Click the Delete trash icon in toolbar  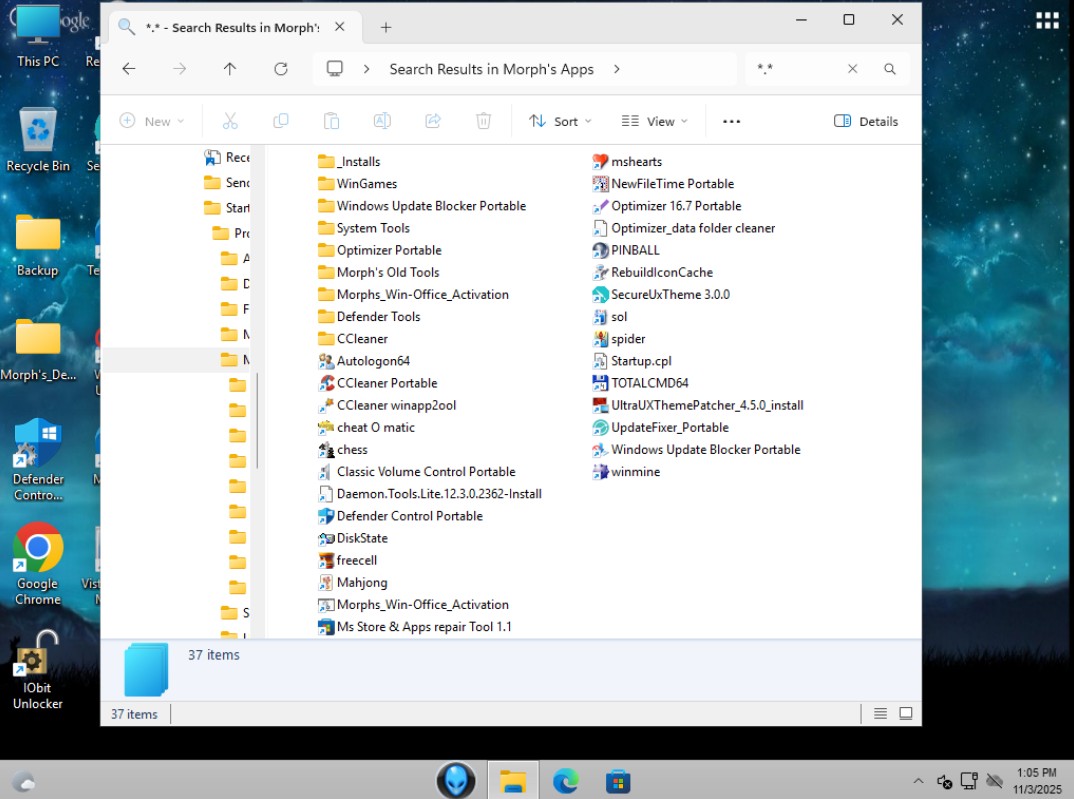point(483,121)
